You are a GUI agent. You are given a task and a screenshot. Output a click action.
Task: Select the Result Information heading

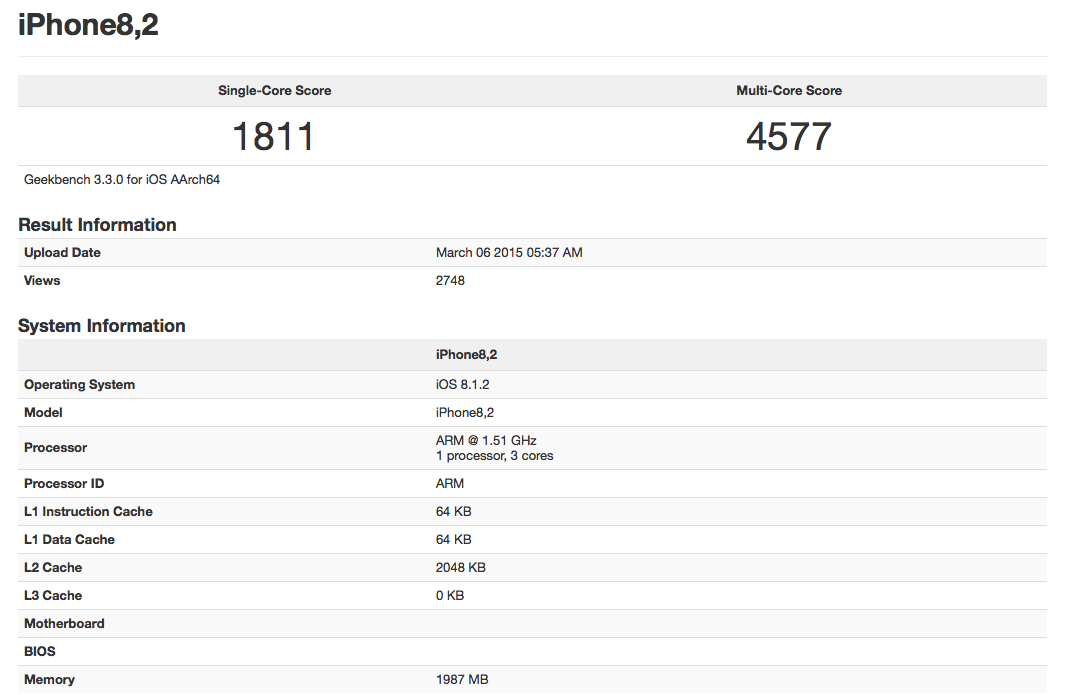click(x=97, y=225)
